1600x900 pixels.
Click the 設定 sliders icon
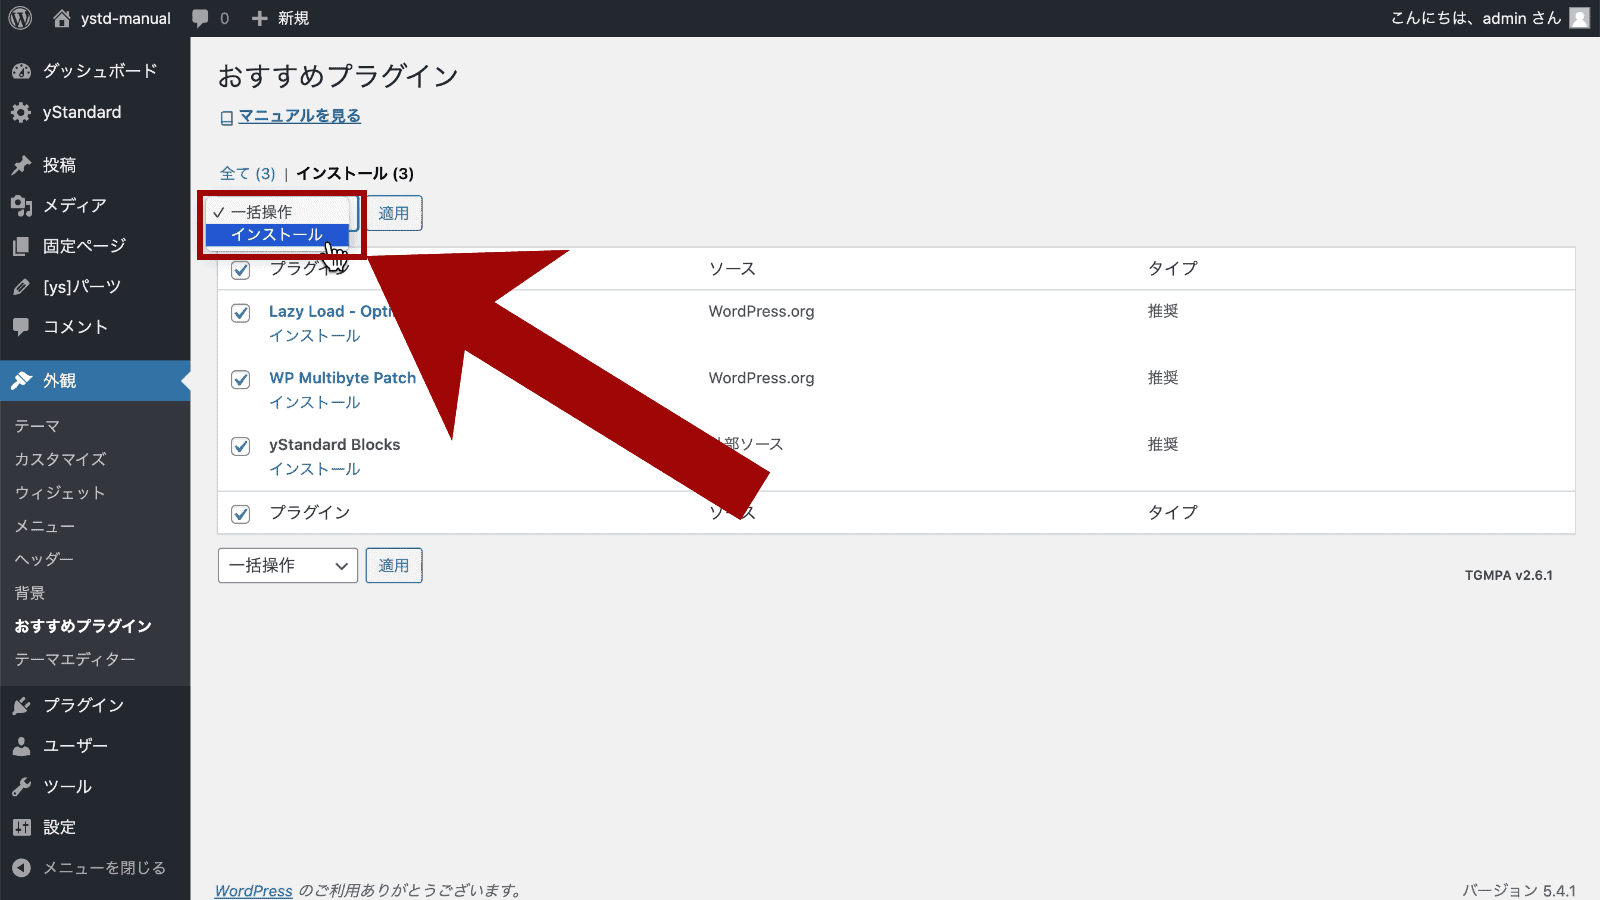[21, 827]
